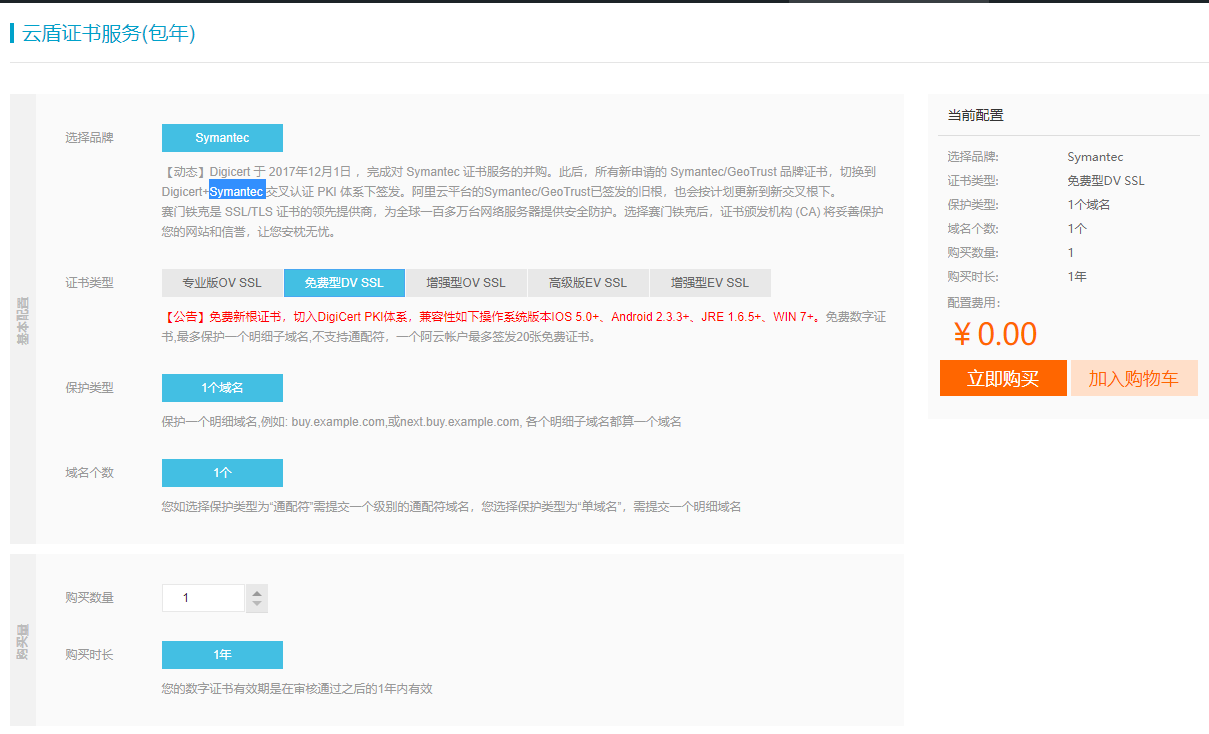Click the red 【公告】 notice text
The height and width of the screenshot is (734, 1209).
[491, 317]
